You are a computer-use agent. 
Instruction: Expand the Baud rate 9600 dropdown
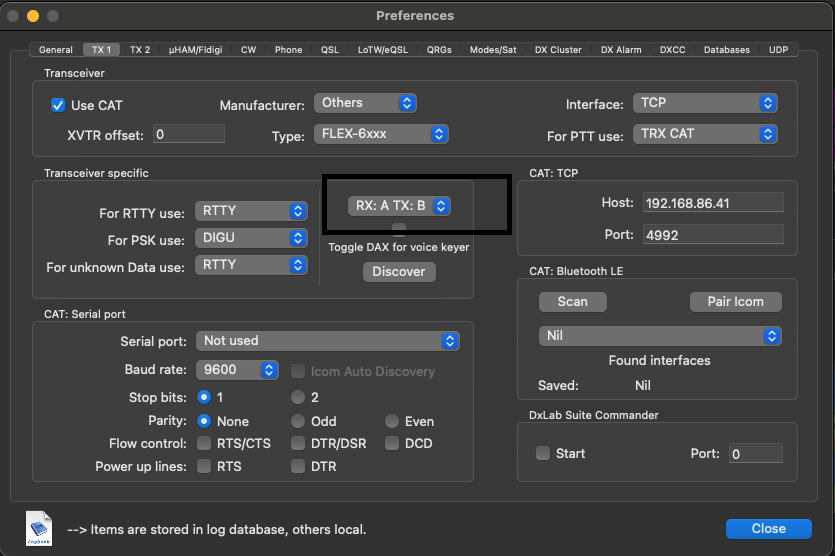pyautogui.click(x=238, y=370)
